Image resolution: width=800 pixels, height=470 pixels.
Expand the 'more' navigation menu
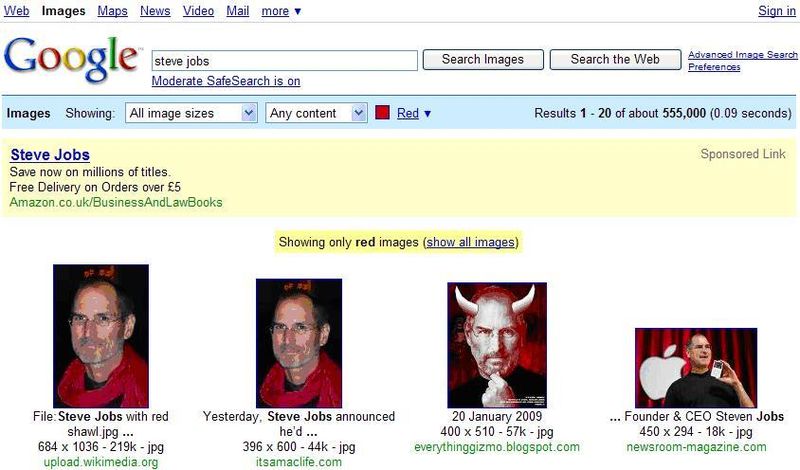click(281, 11)
